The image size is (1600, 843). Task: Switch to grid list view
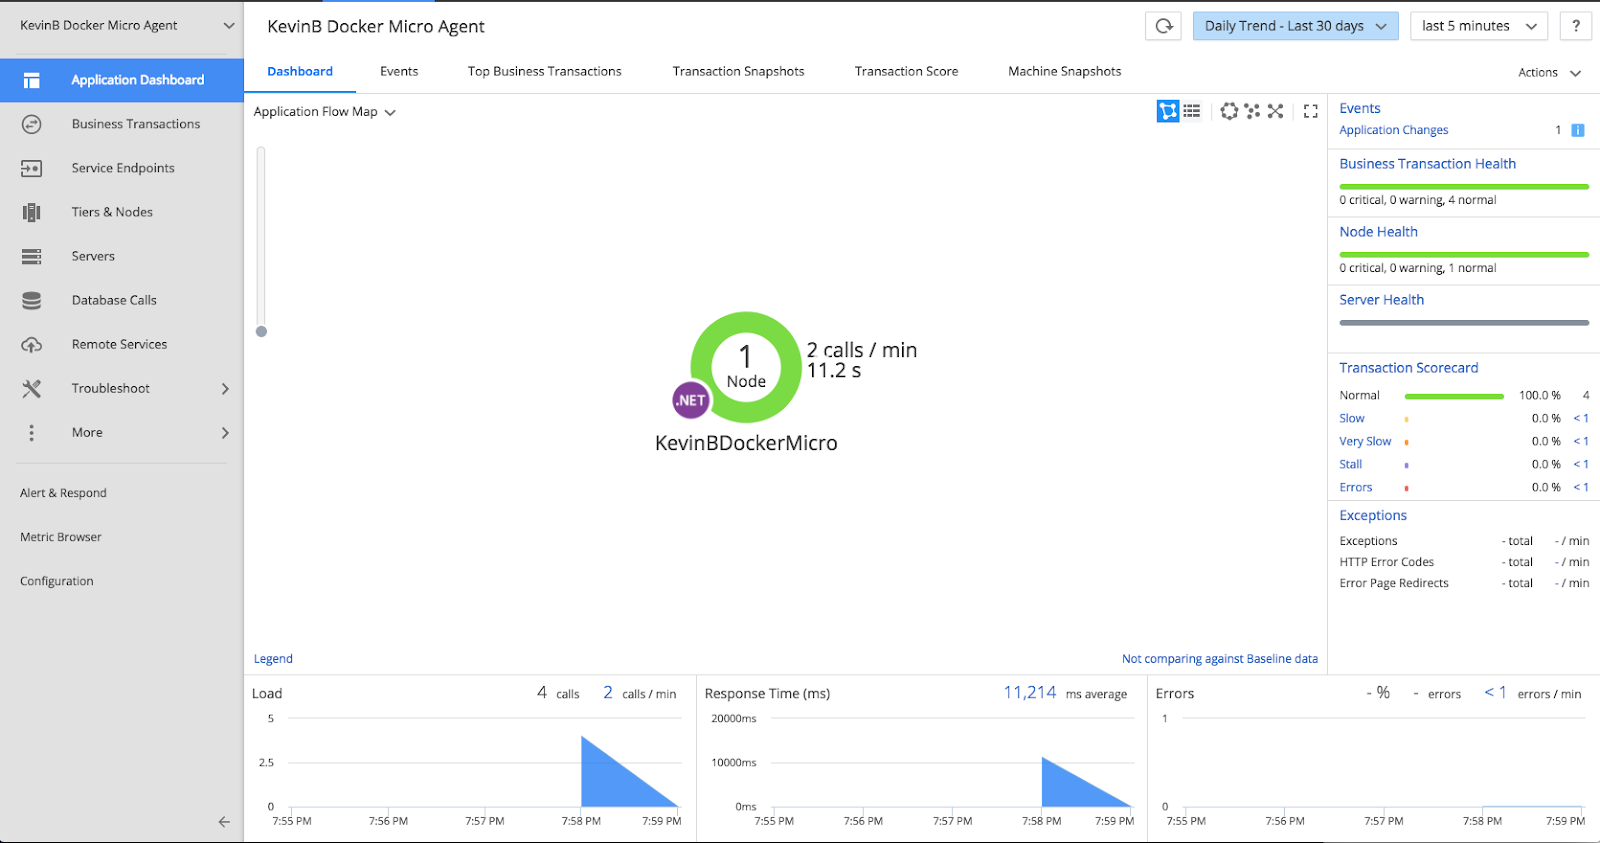(1192, 111)
